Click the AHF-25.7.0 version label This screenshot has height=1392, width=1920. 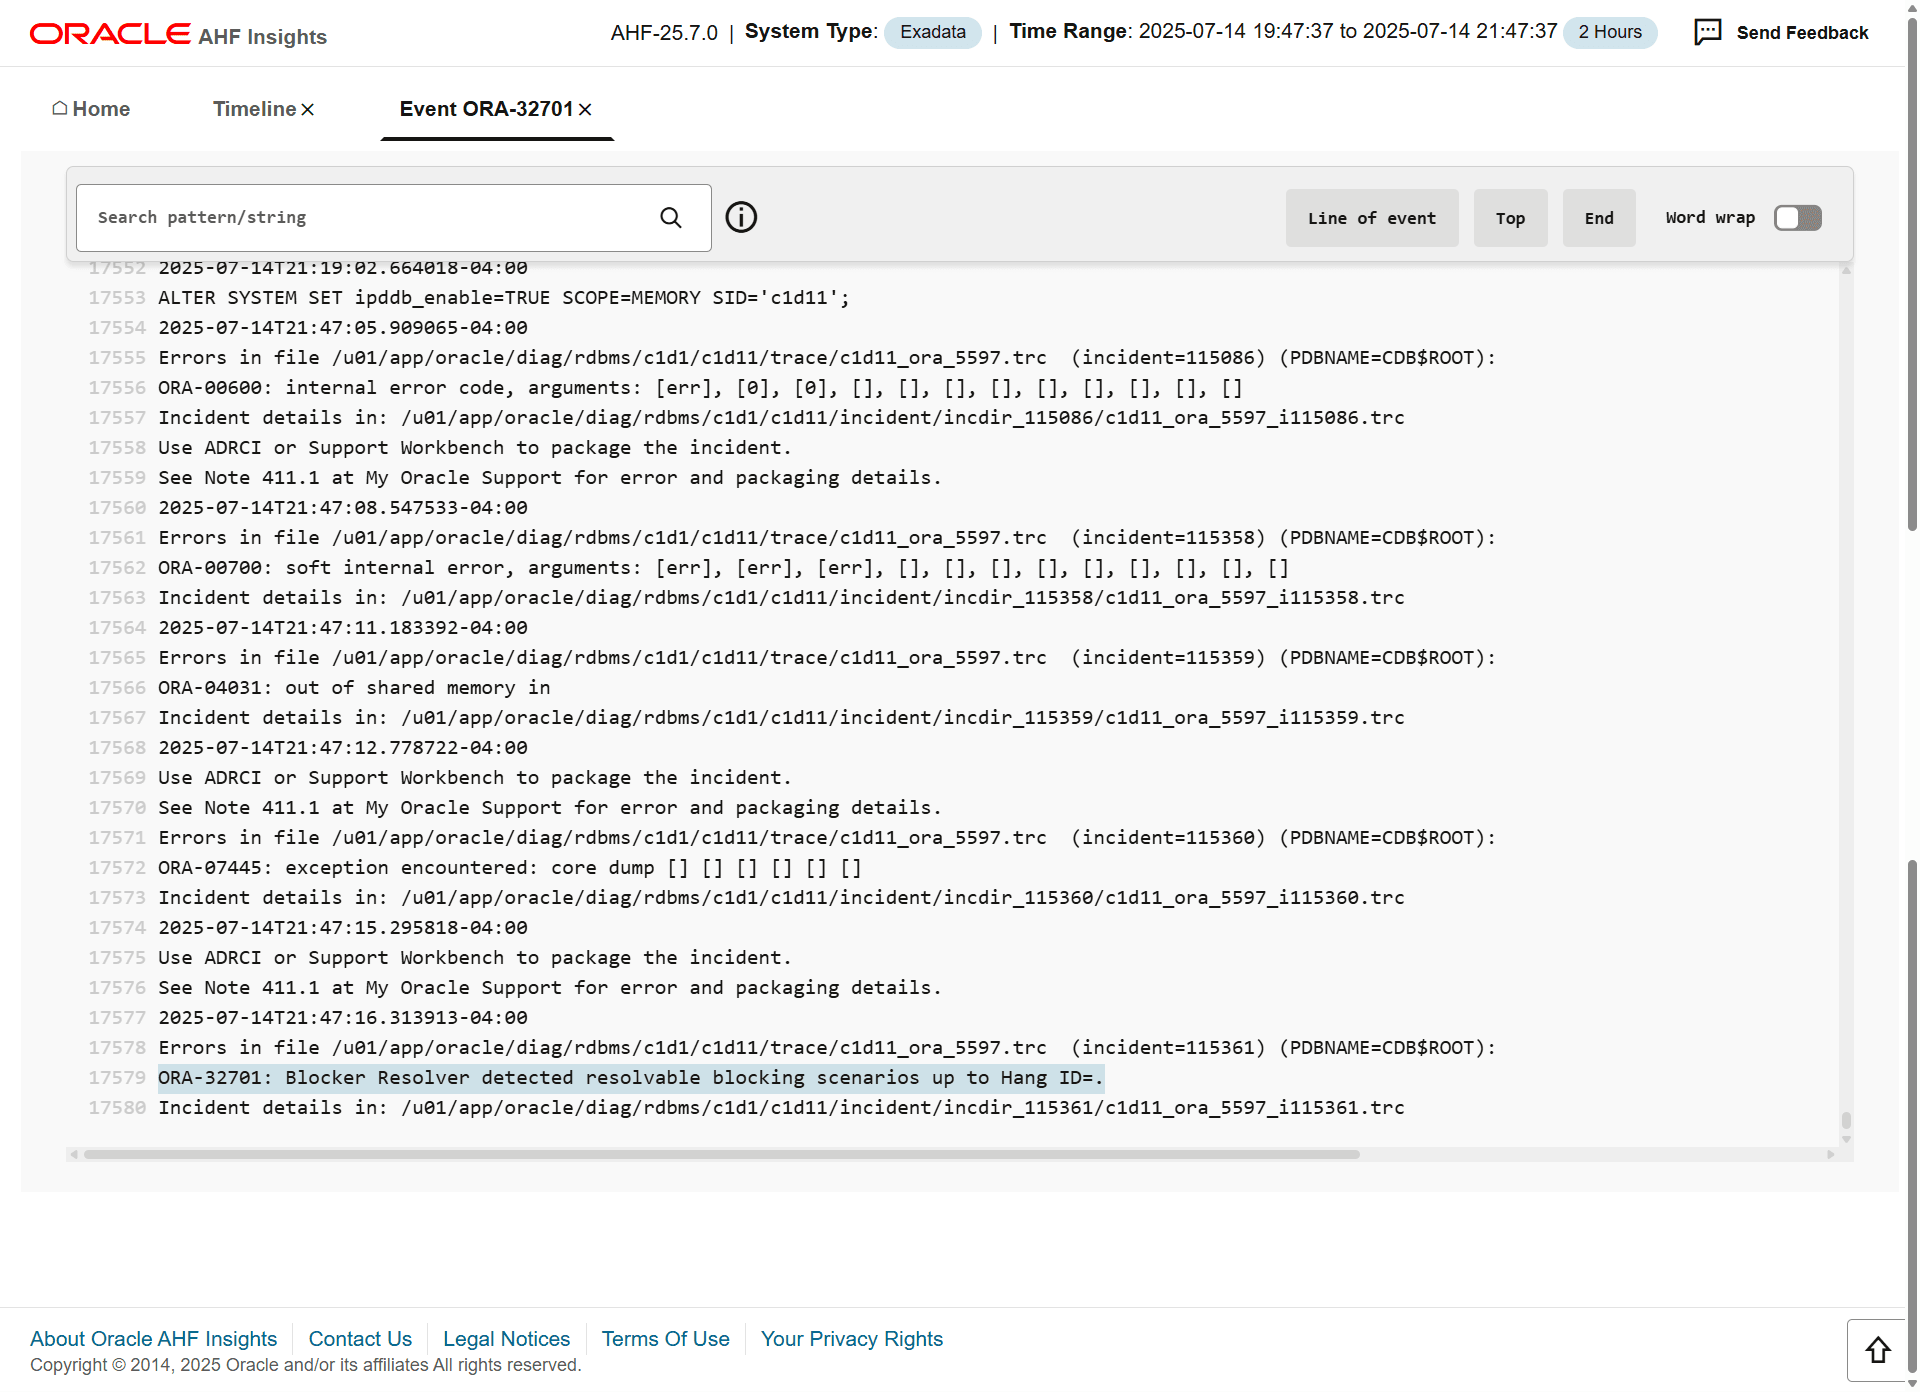click(x=664, y=33)
